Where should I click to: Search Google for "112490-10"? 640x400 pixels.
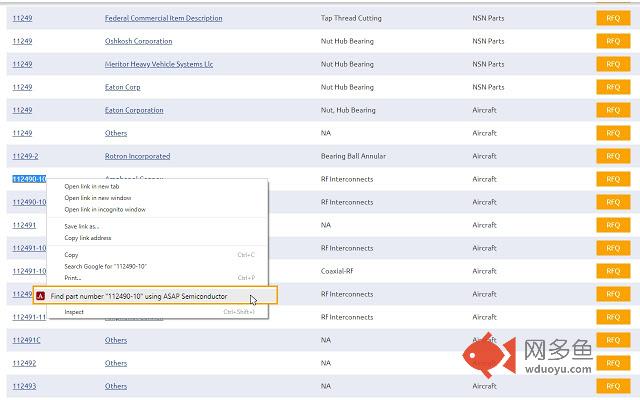103,266
